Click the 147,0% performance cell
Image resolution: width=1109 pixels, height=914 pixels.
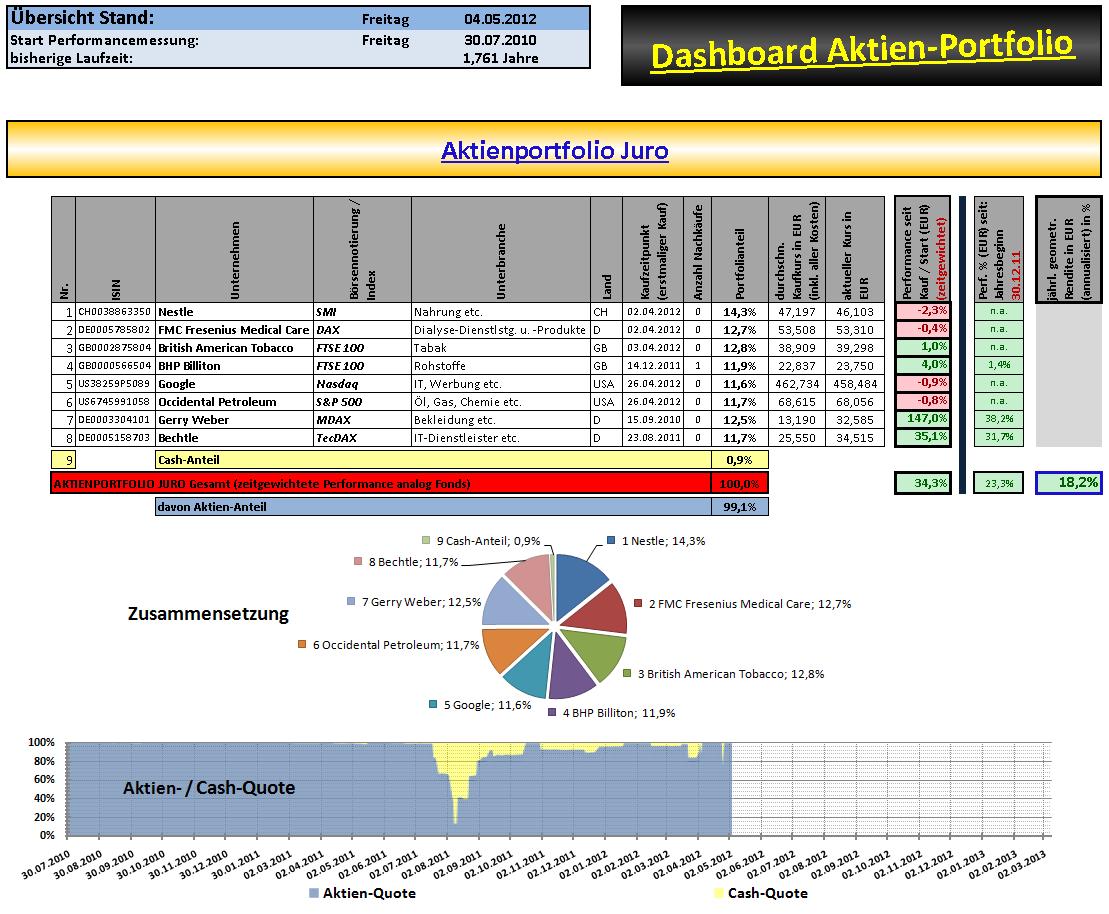(923, 419)
